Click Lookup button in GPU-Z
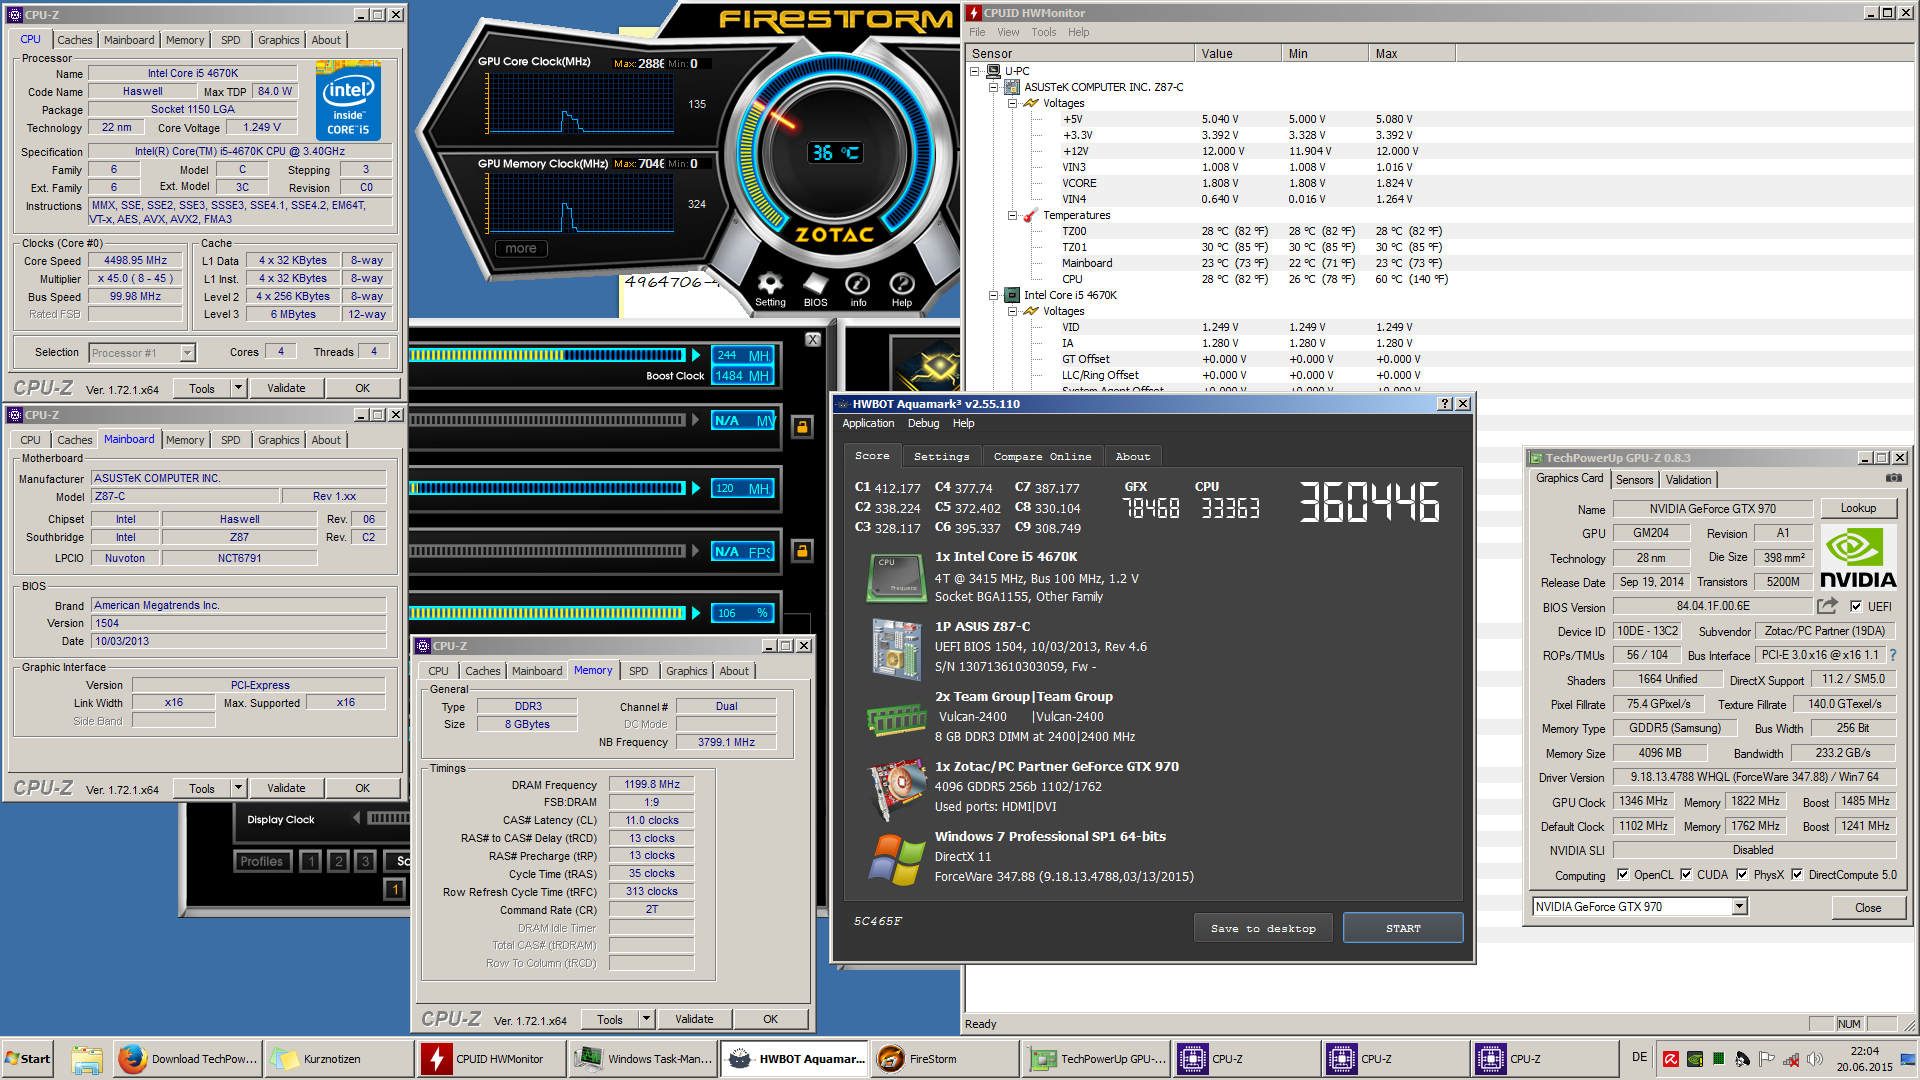The height and width of the screenshot is (1080, 1920). tap(1858, 508)
